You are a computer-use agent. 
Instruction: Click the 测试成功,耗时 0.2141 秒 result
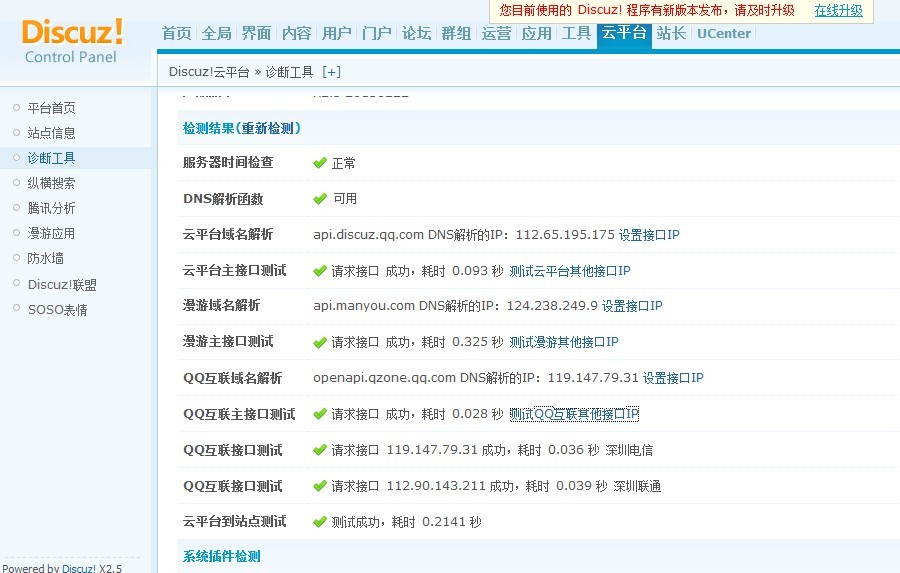tap(406, 522)
